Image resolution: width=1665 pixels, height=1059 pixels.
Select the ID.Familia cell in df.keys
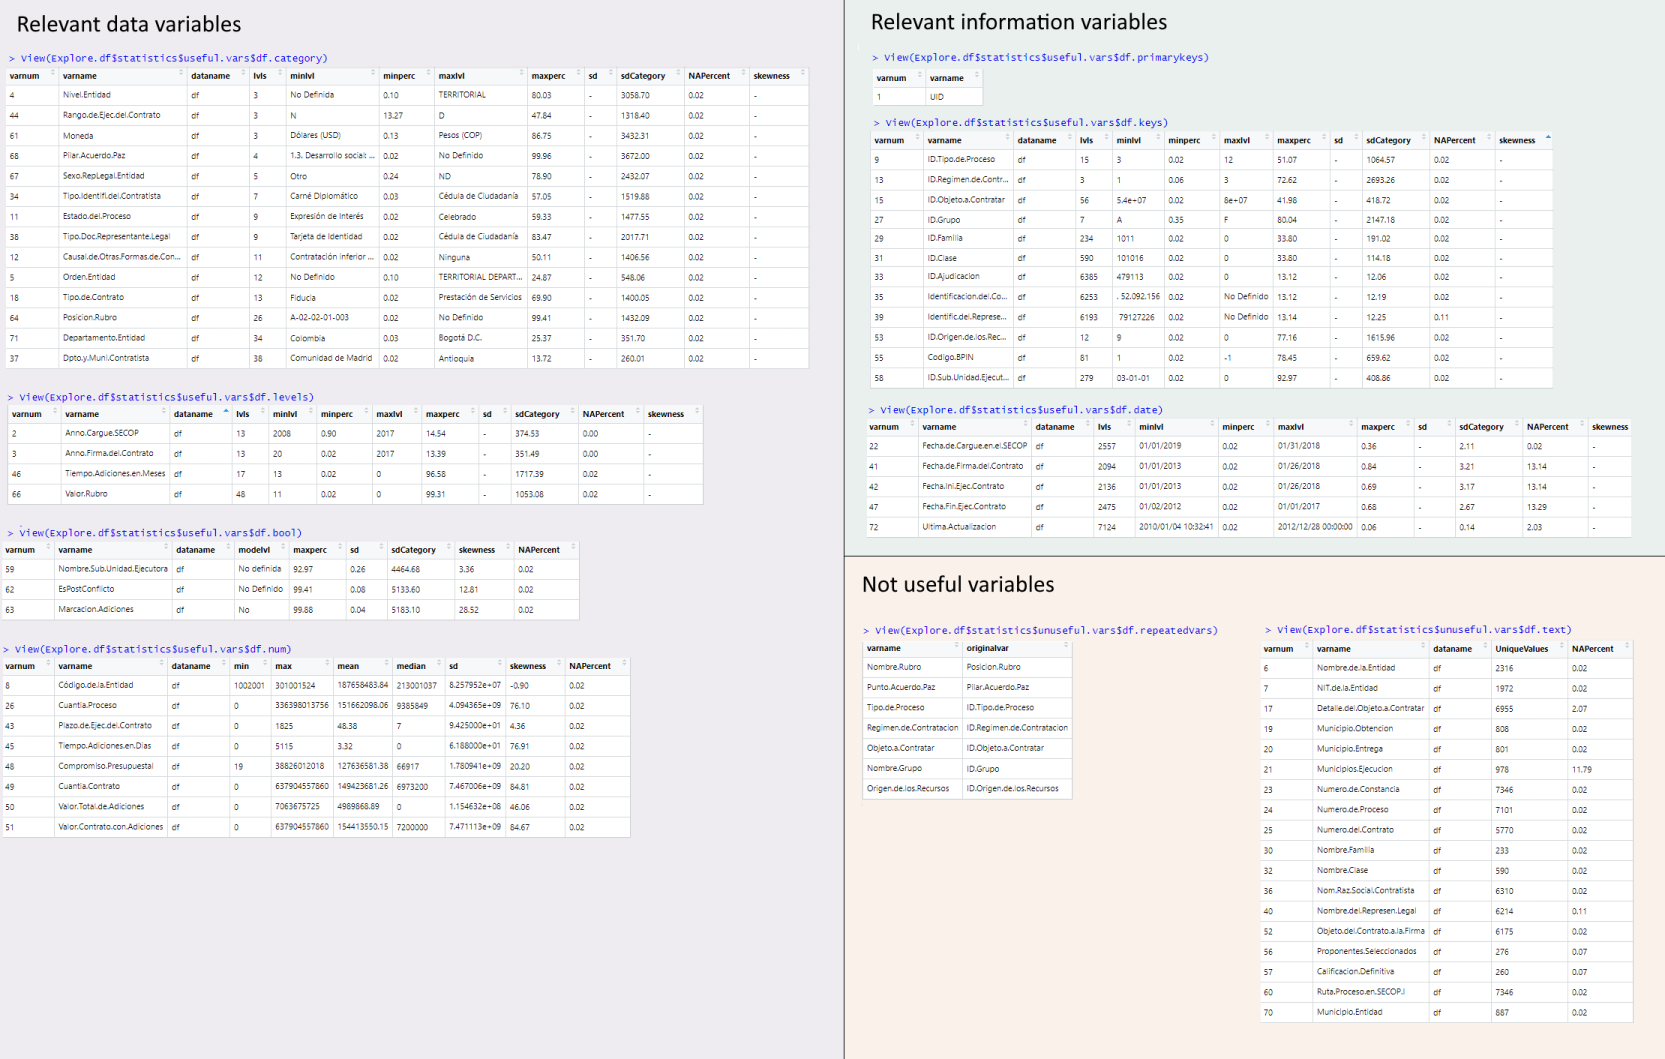[945, 239]
